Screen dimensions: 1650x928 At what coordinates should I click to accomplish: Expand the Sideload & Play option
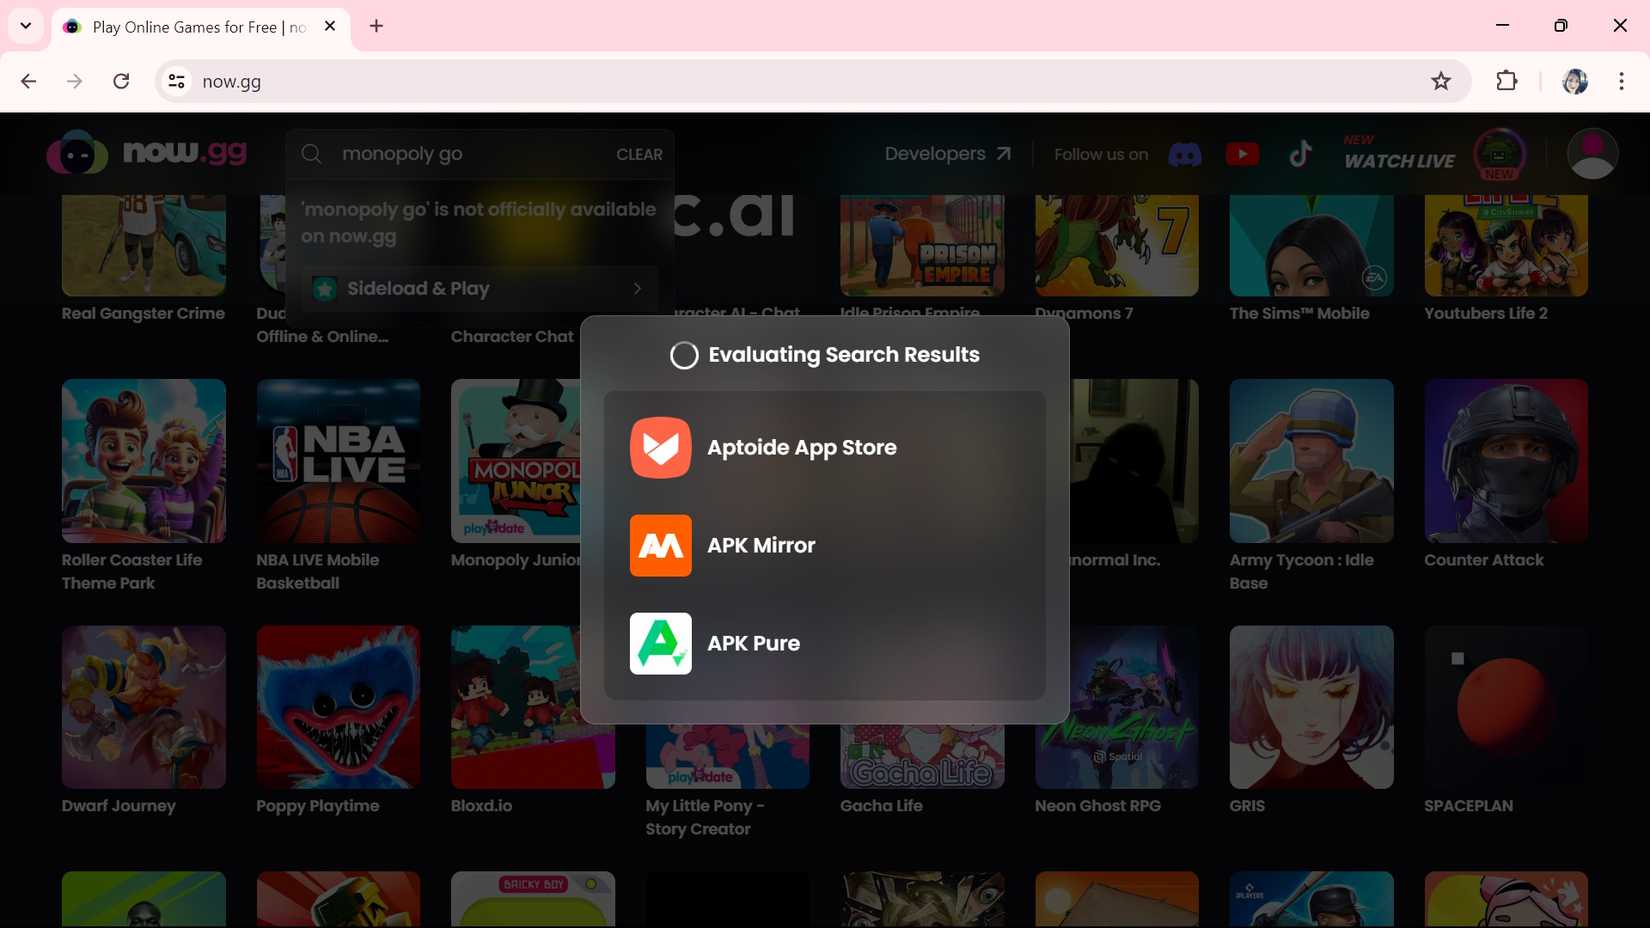480,289
